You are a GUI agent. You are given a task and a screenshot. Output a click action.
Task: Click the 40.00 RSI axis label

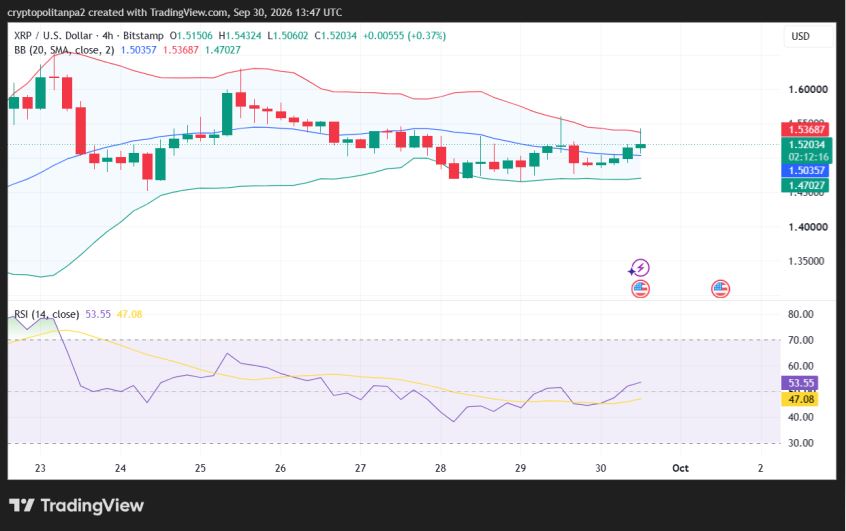(801, 417)
